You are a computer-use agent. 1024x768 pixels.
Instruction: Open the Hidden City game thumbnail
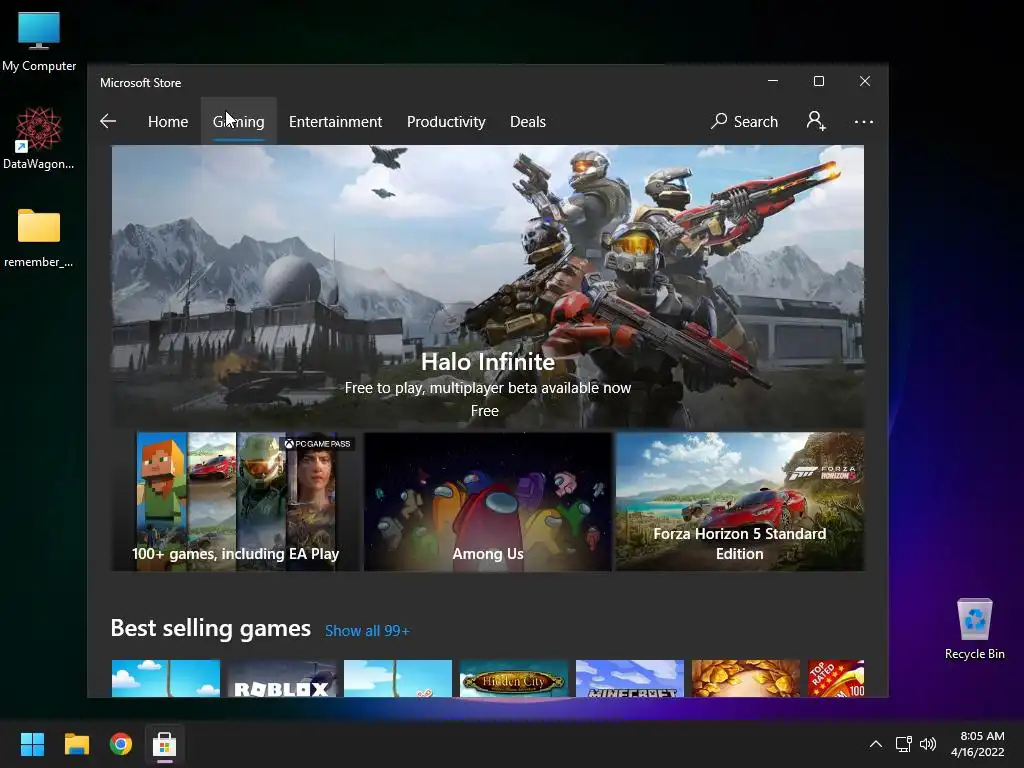coord(514,679)
